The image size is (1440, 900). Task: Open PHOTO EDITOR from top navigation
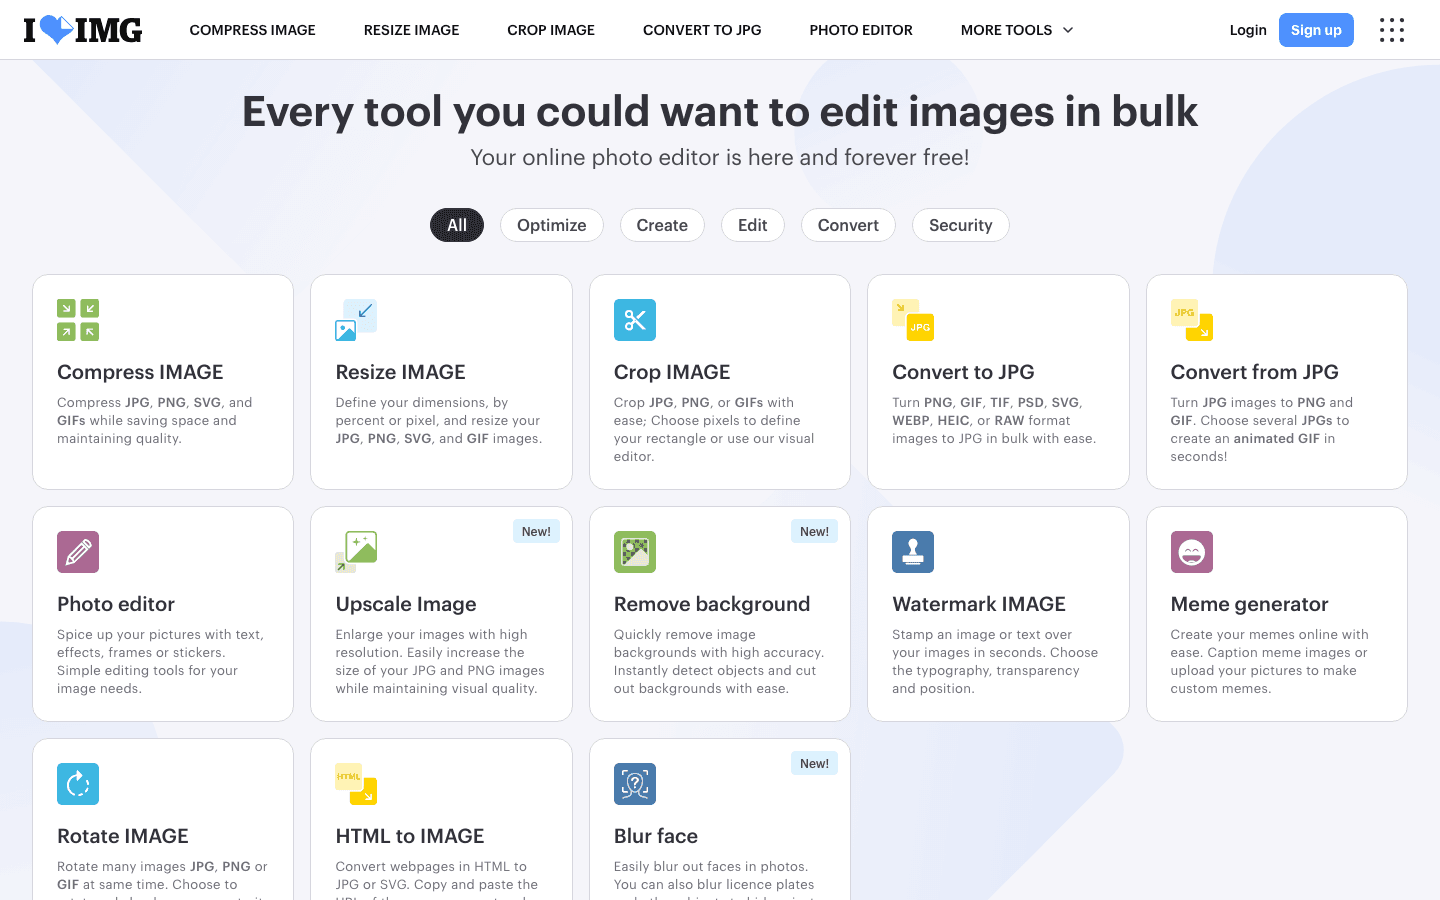(860, 30)
